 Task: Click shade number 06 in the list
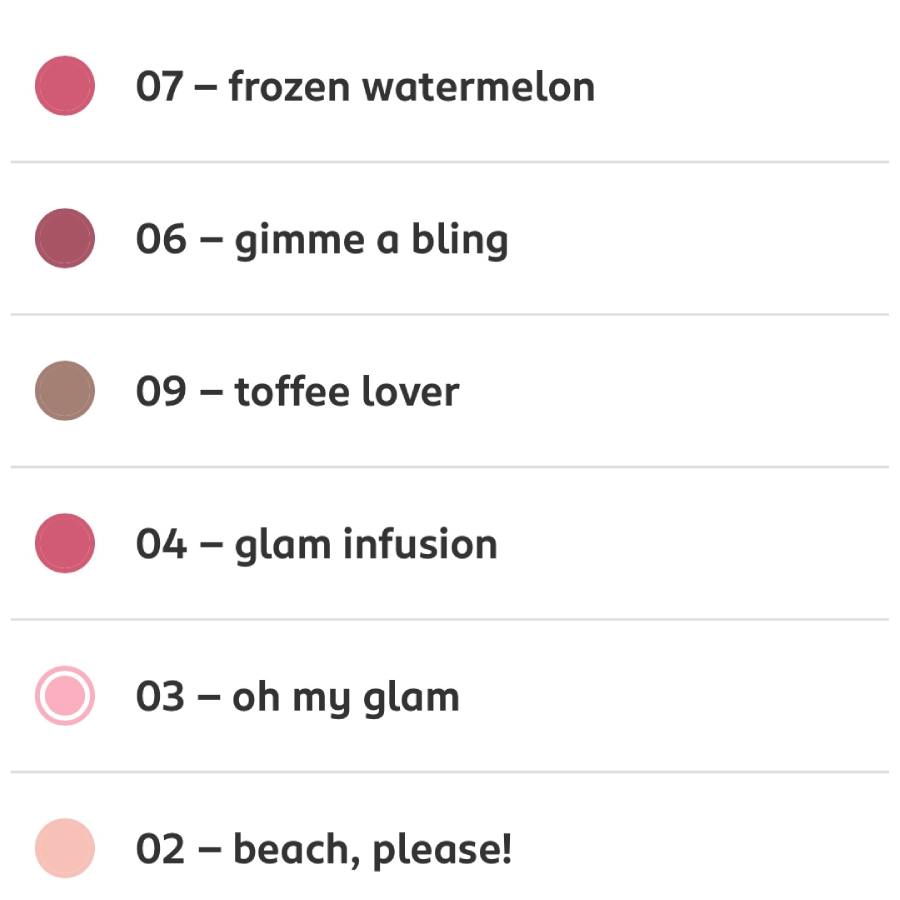[160, 240]
